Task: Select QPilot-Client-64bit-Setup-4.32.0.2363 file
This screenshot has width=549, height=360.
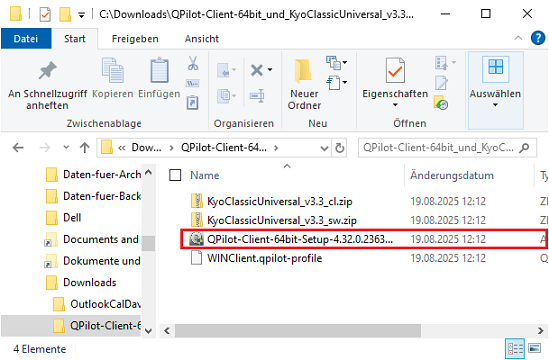Action: [x=300, y=239]
